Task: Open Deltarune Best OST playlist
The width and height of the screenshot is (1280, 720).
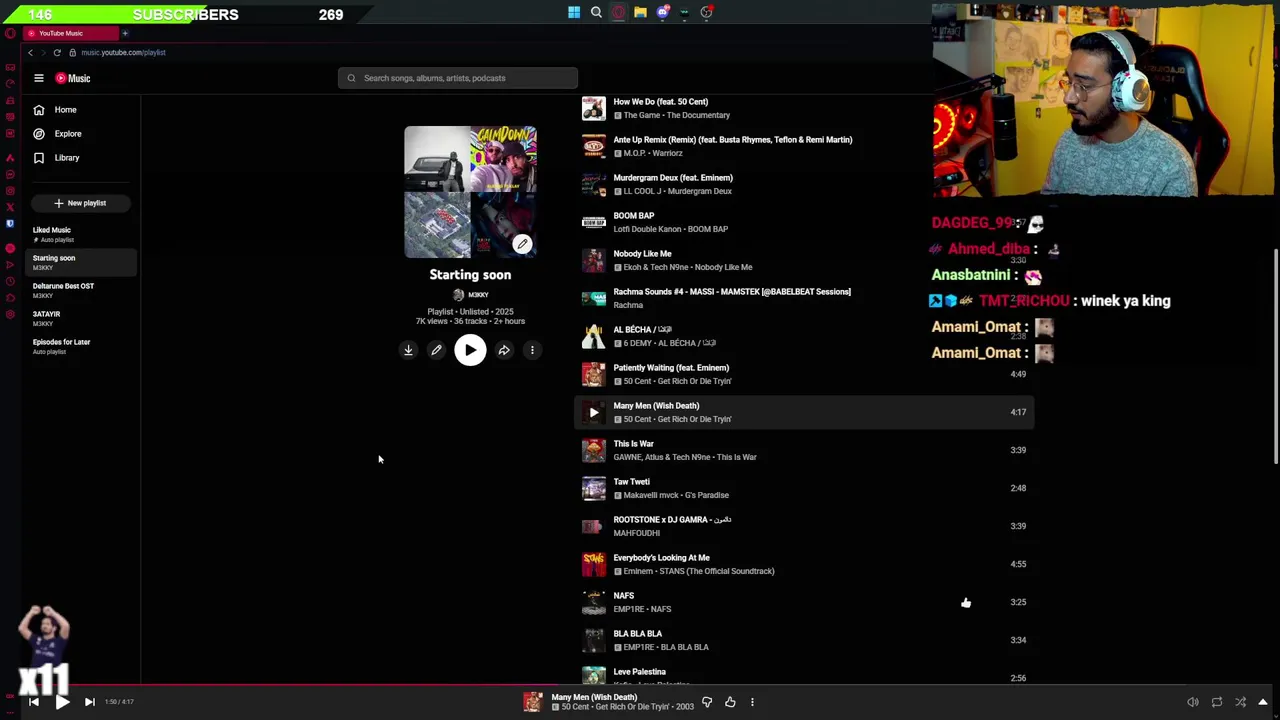Action: point(83,290)
